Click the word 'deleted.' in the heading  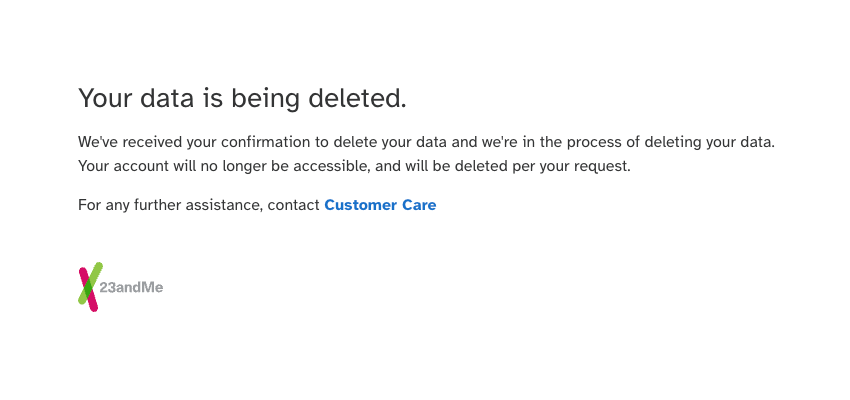click(357, 99)
